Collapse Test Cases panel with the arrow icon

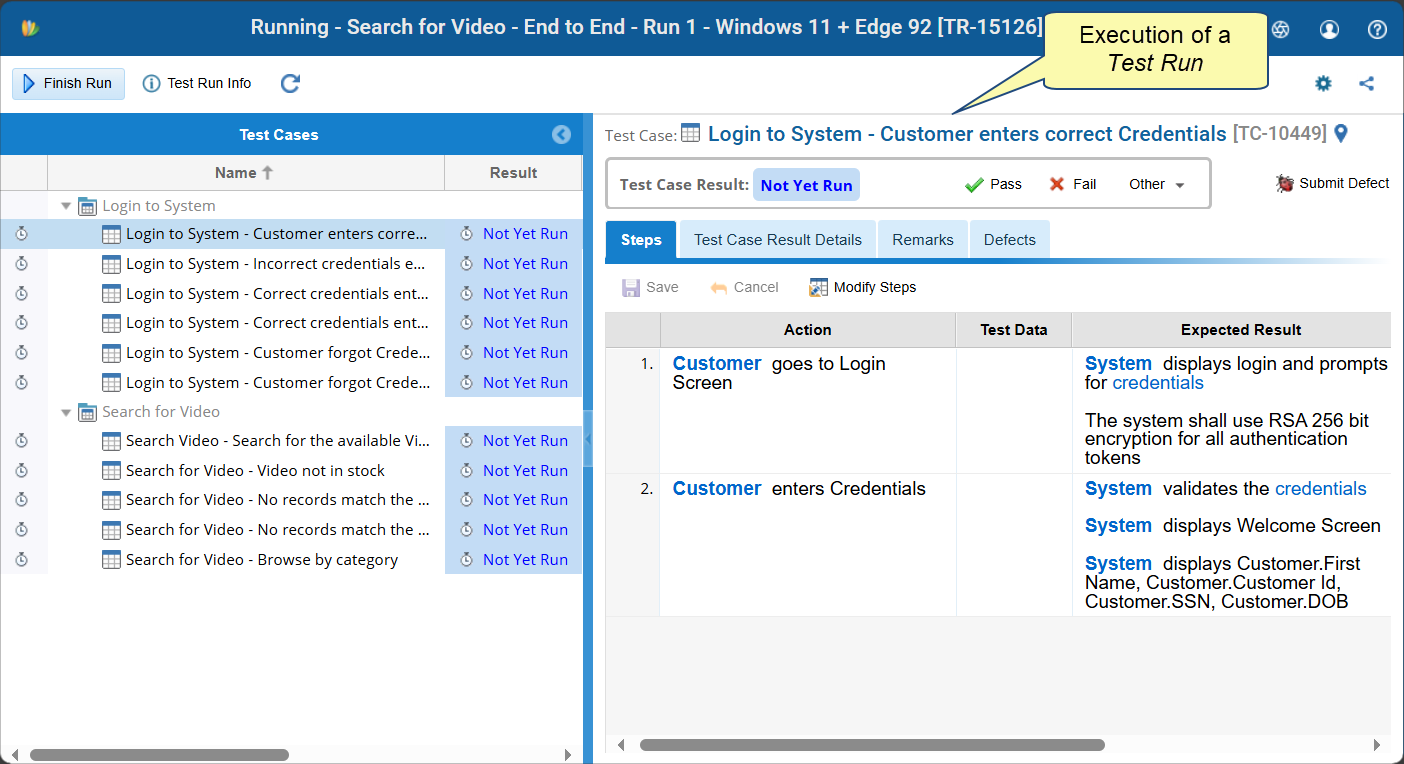coord(561,134)
